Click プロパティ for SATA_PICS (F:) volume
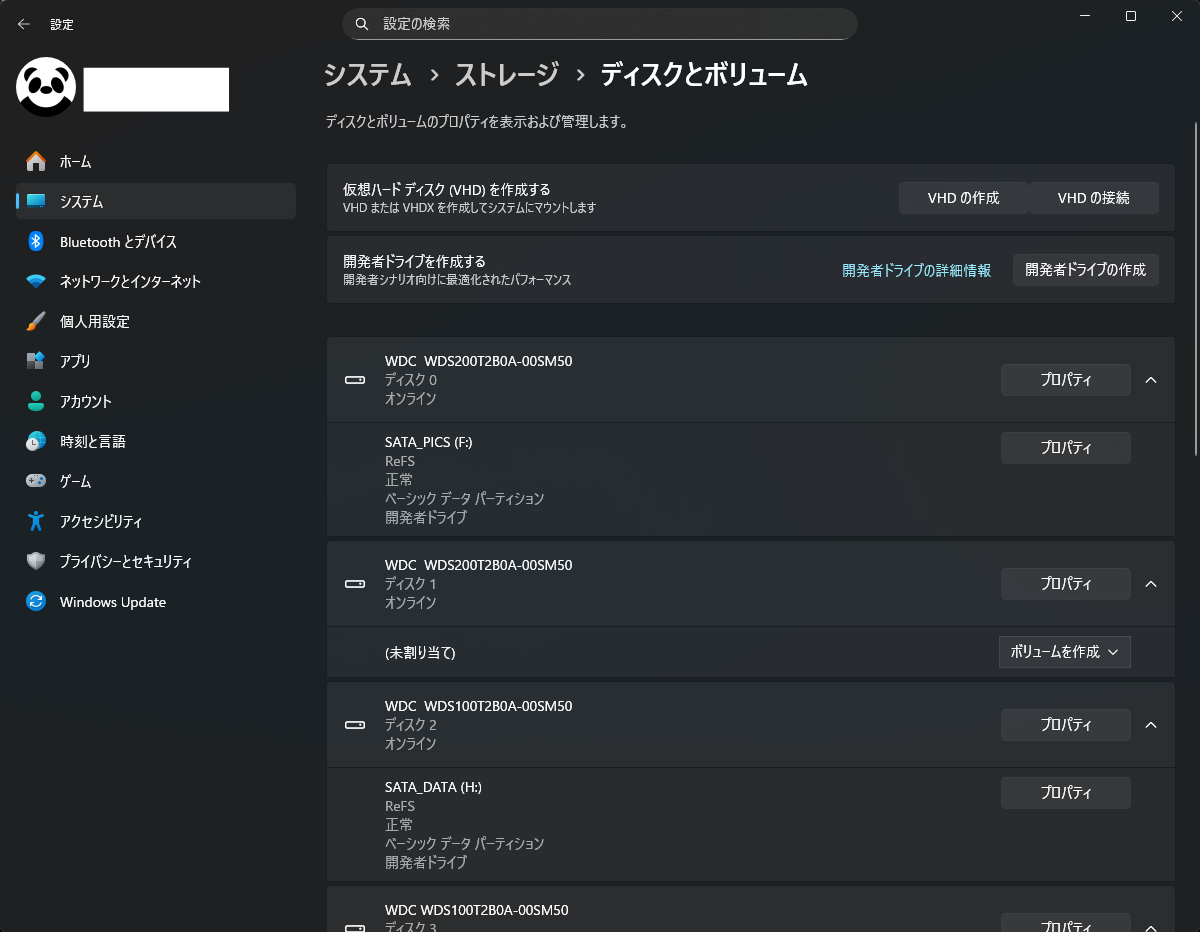Screen dimensions: 1200x932 pyautogui.click(x=1065, y=448)
